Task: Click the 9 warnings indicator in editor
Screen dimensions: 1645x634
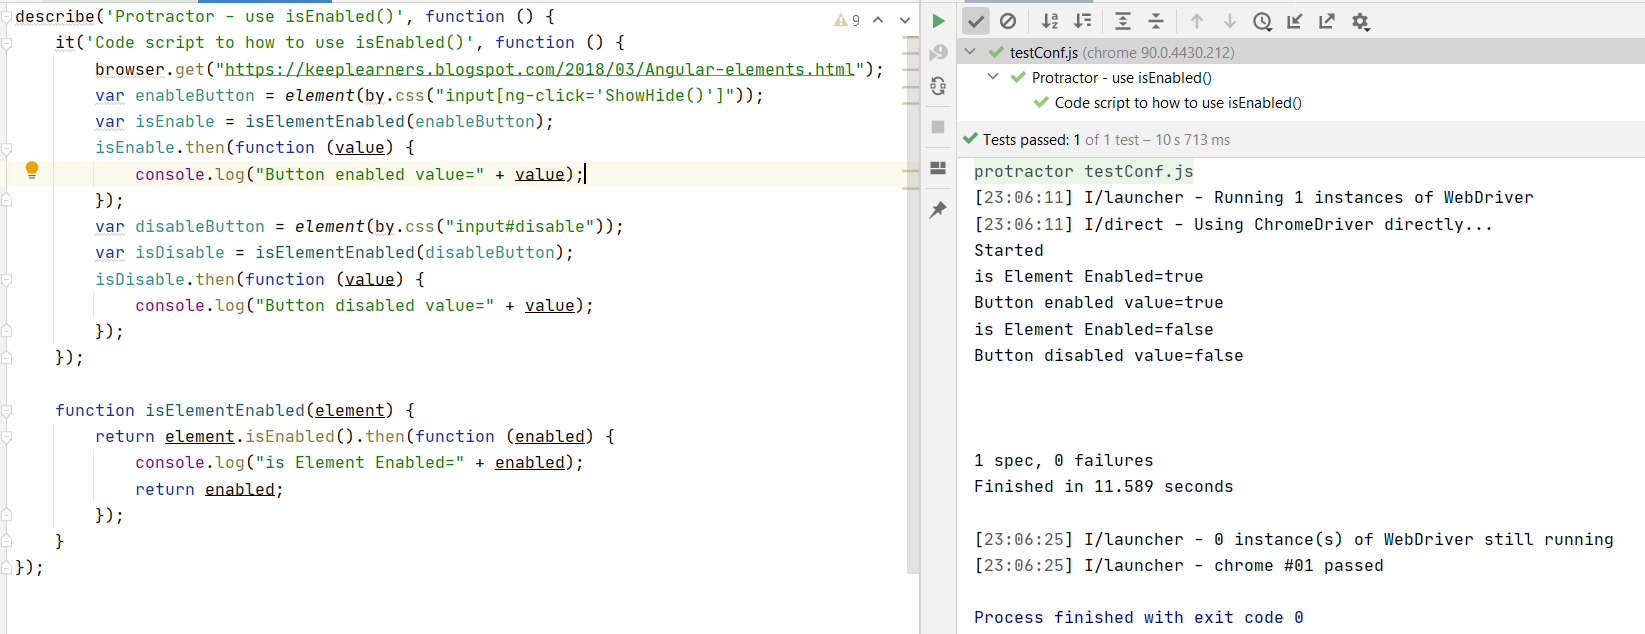Action: 847,20
